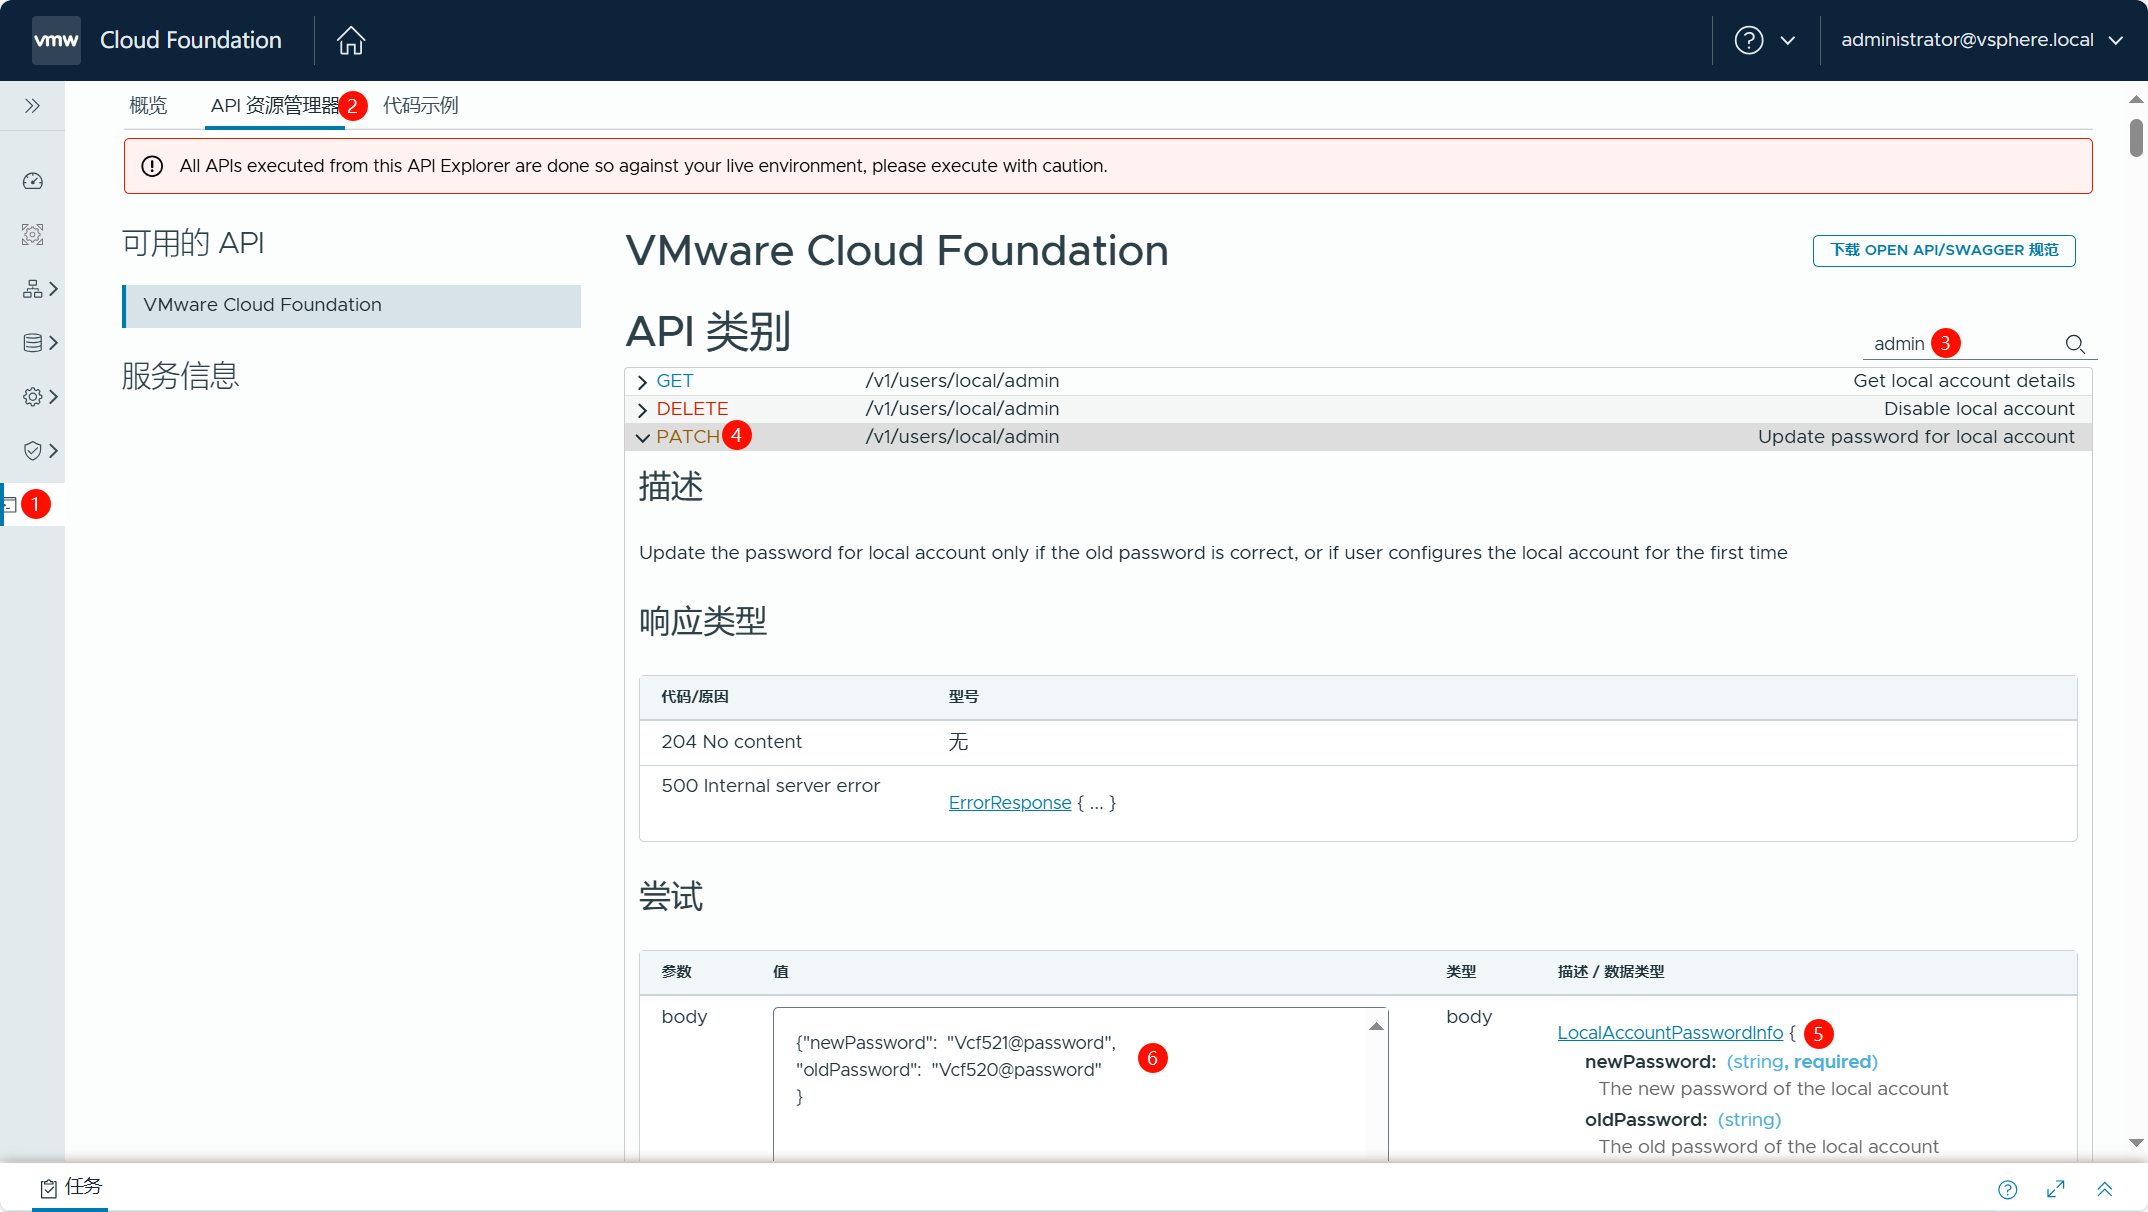
Task: Expand the repository sidebar submenu chevron
Action: coord(54,343)
